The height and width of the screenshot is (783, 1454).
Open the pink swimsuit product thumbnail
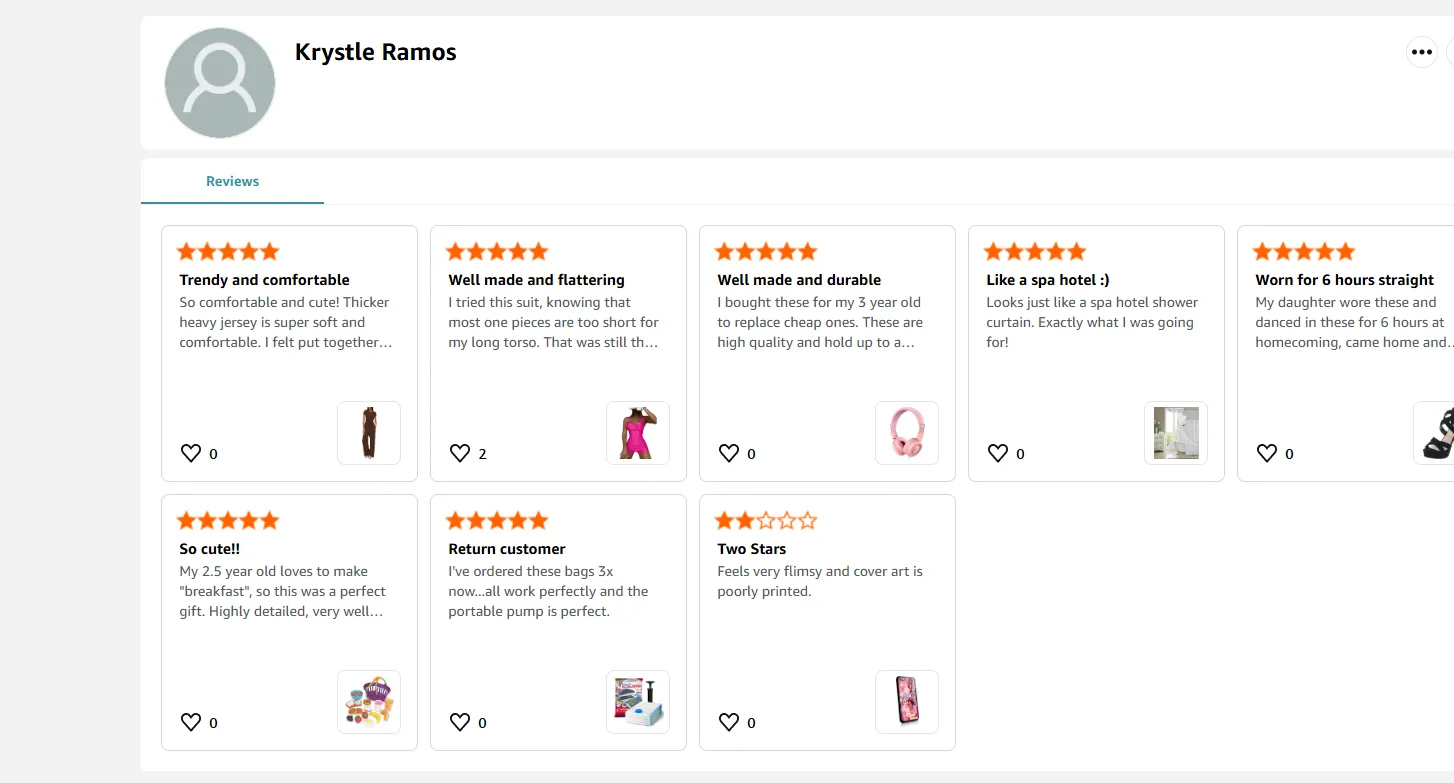(638, 433)
